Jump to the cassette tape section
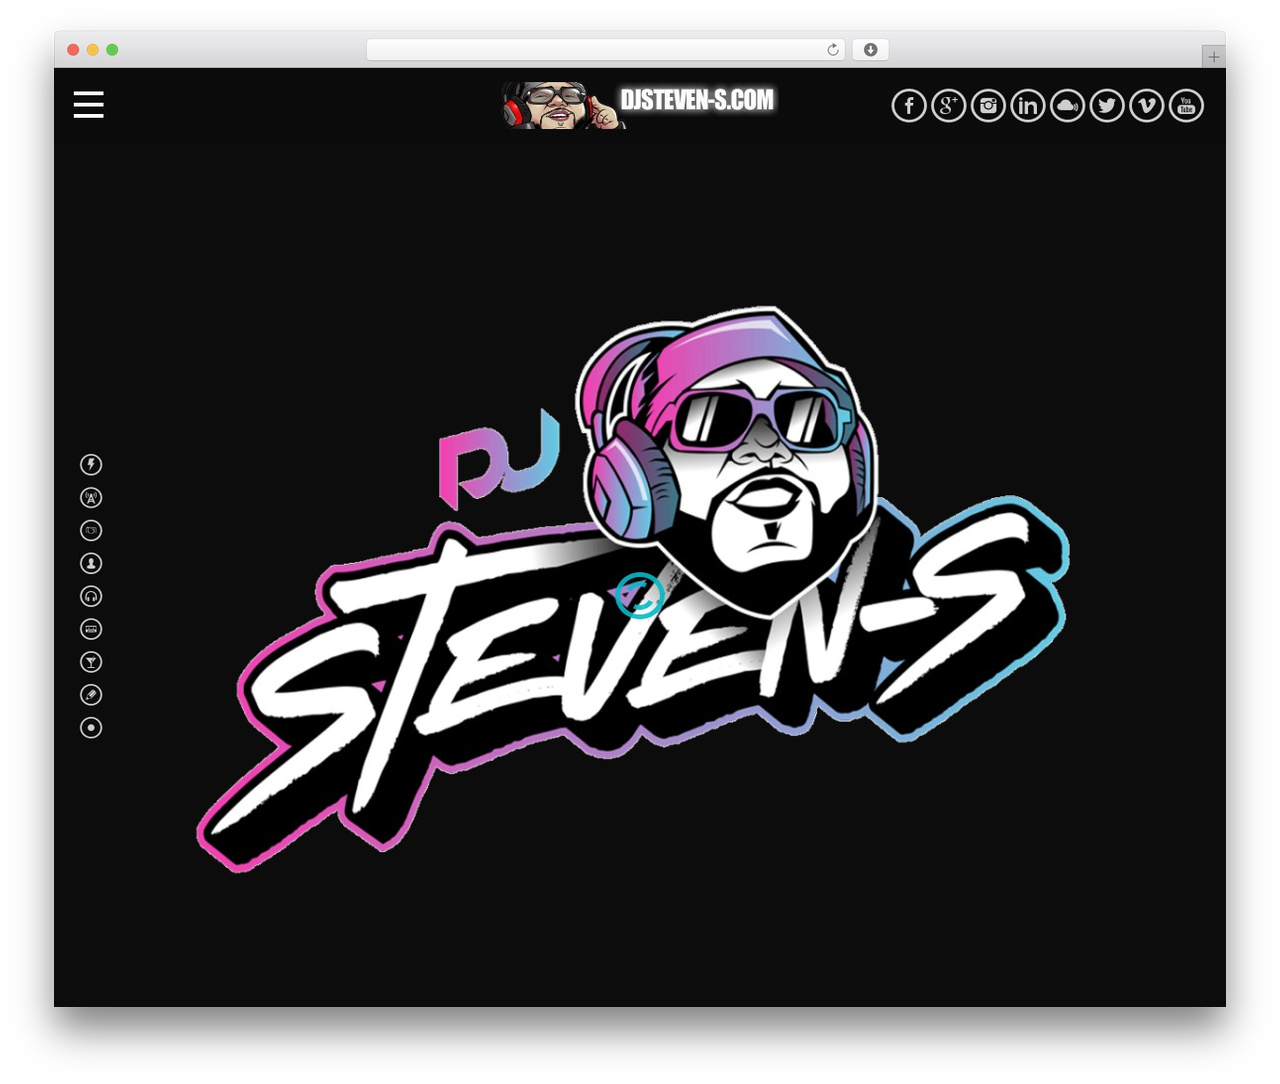The width and height of the screenshot is (1280, 1084). (91, 629)
